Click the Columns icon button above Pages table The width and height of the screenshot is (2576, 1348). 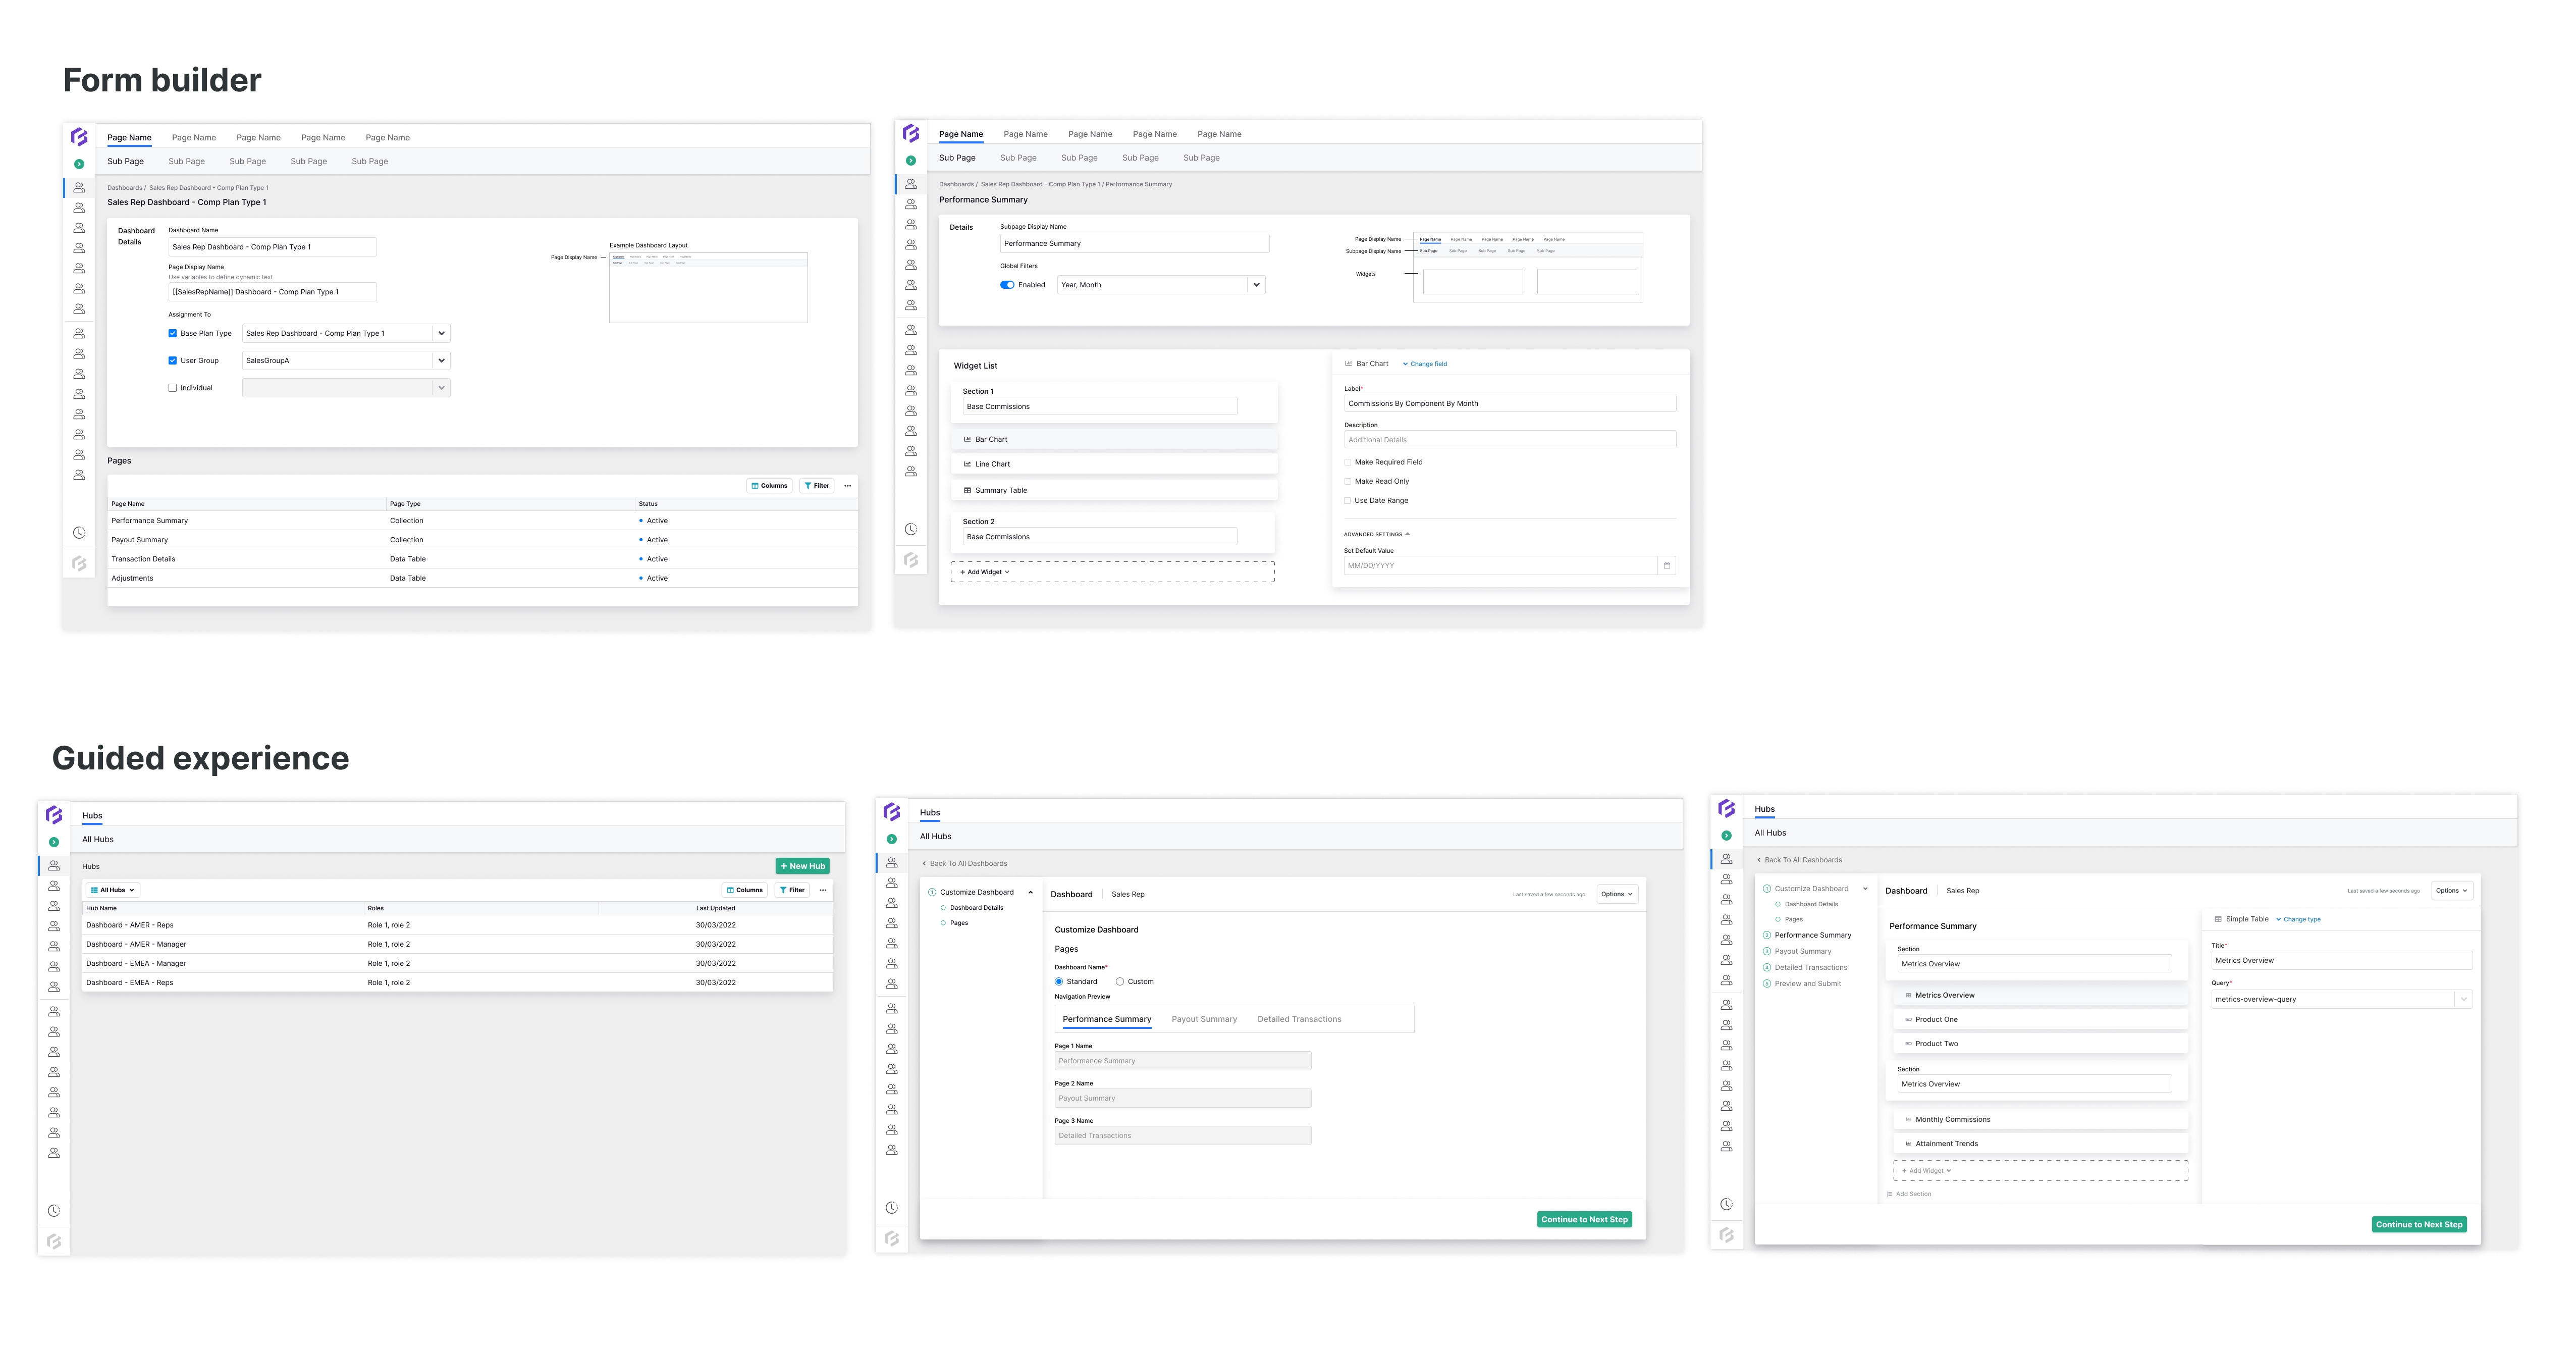click(x=769, y=486)
